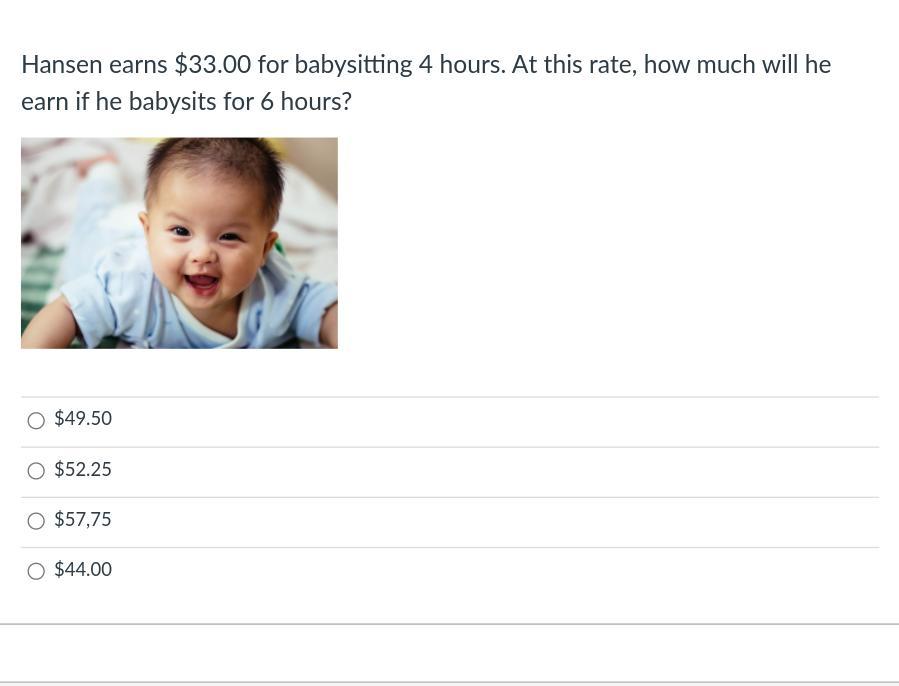Click the baby's face in the photo
899x686 pixels.
pos(206,241)
